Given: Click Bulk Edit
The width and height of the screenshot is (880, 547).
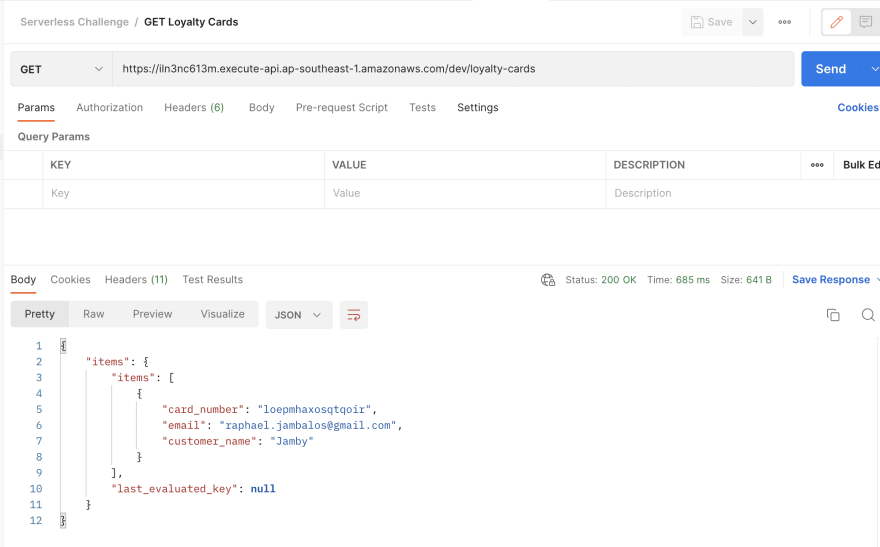Looking at the screenshot, I should click(x=861, y=165).
